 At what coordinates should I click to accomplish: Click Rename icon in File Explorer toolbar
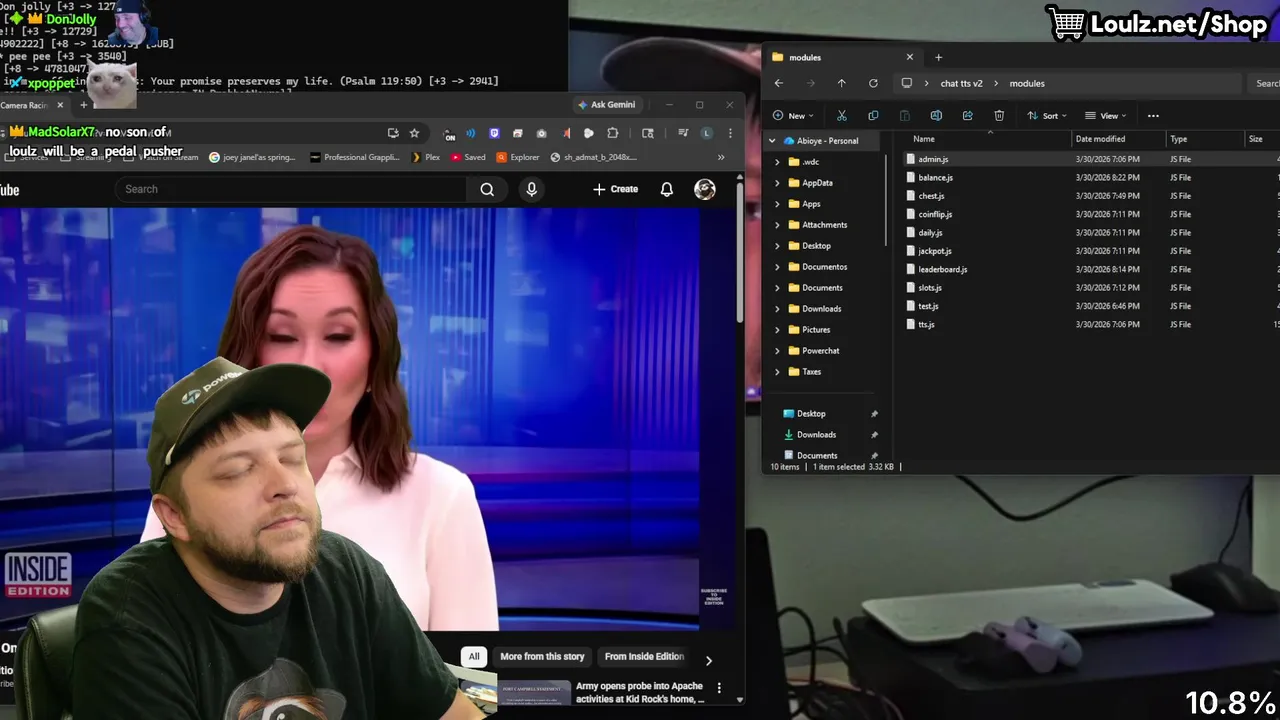click(x=936, y=116)
